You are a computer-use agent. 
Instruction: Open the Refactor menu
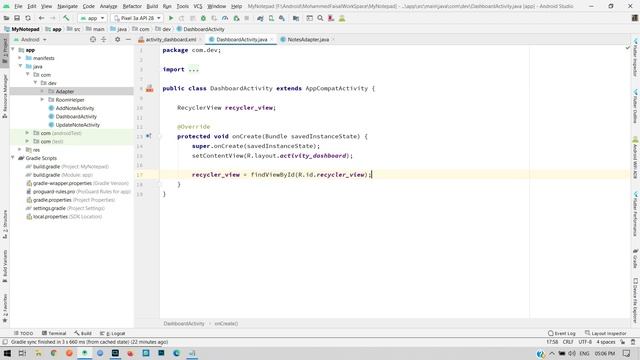point(132,6)
